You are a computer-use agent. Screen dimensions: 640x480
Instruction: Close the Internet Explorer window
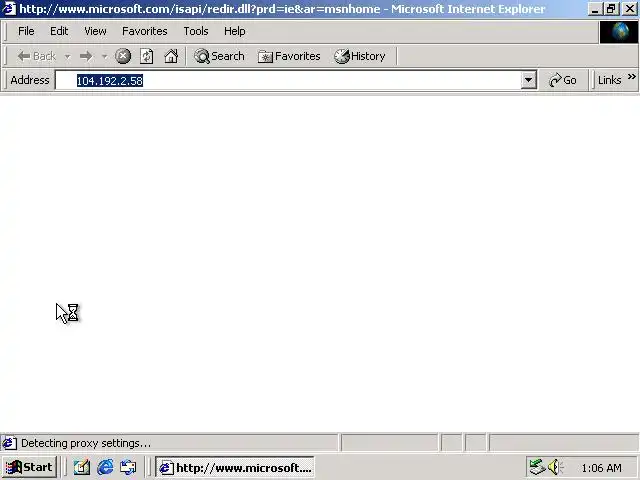pyautogui.click(x=630, y=9)
